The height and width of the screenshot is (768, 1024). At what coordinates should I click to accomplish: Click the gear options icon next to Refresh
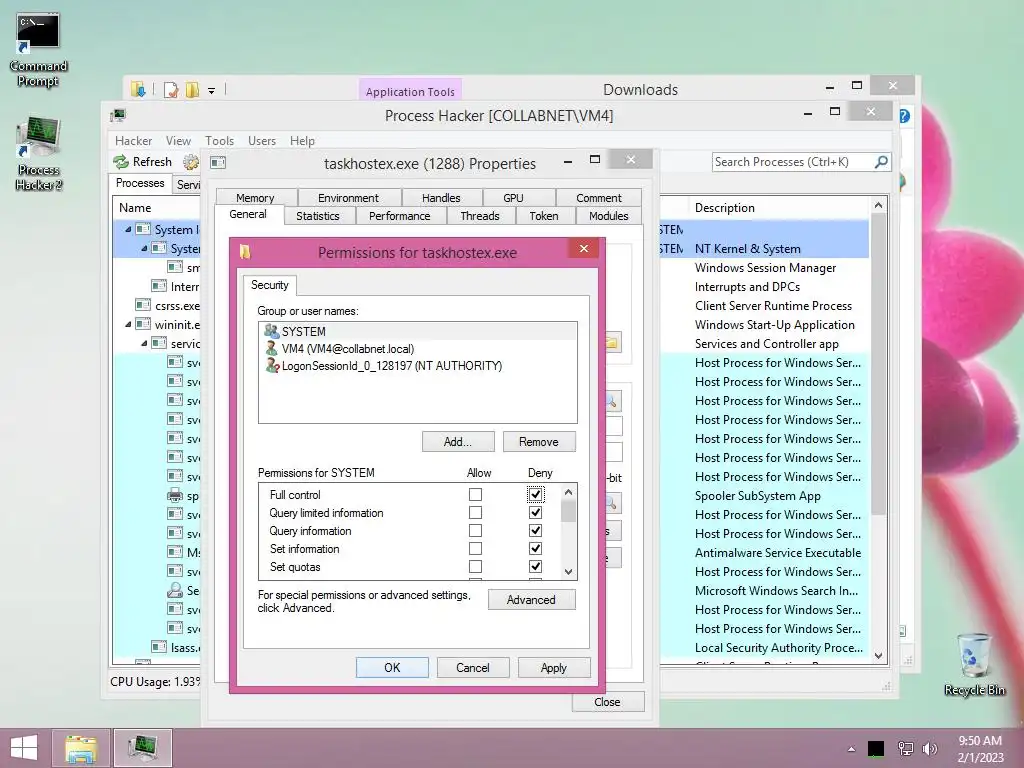[x=191, y=162]
